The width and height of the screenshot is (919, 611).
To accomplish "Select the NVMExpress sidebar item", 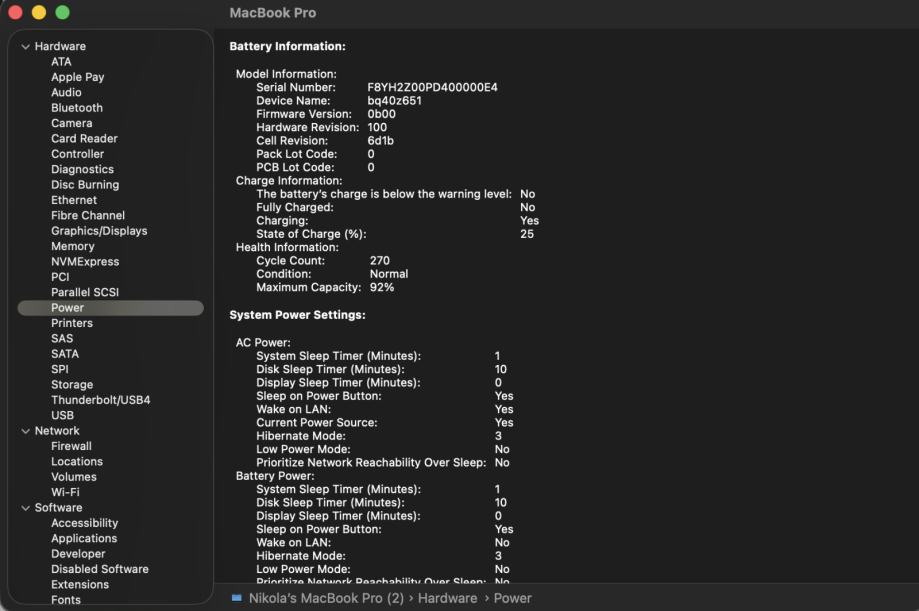I will point(85,262).
